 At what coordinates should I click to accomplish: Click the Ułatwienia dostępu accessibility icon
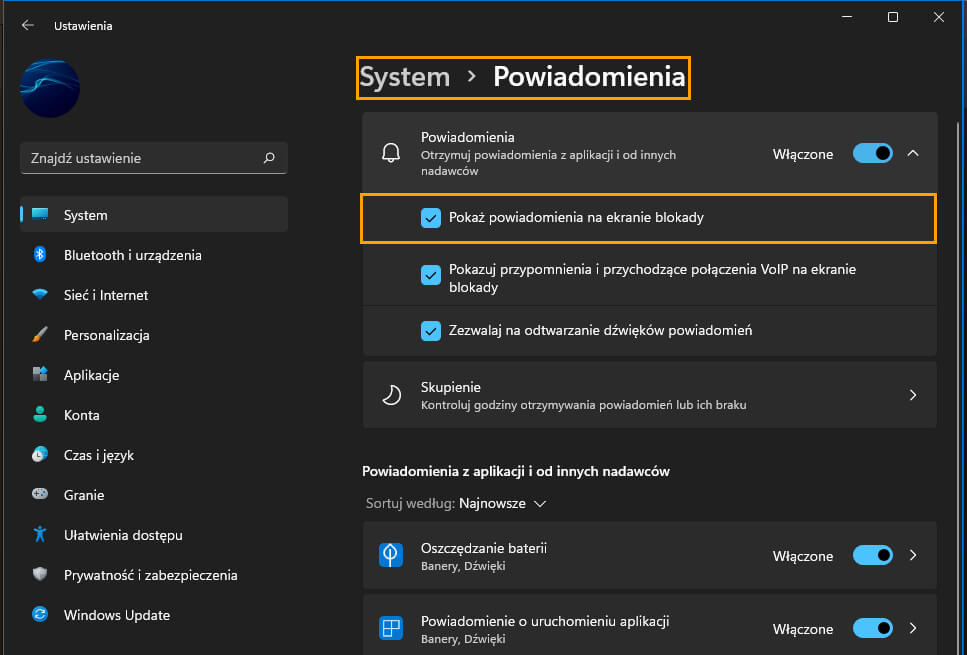(x=40, y=534)
